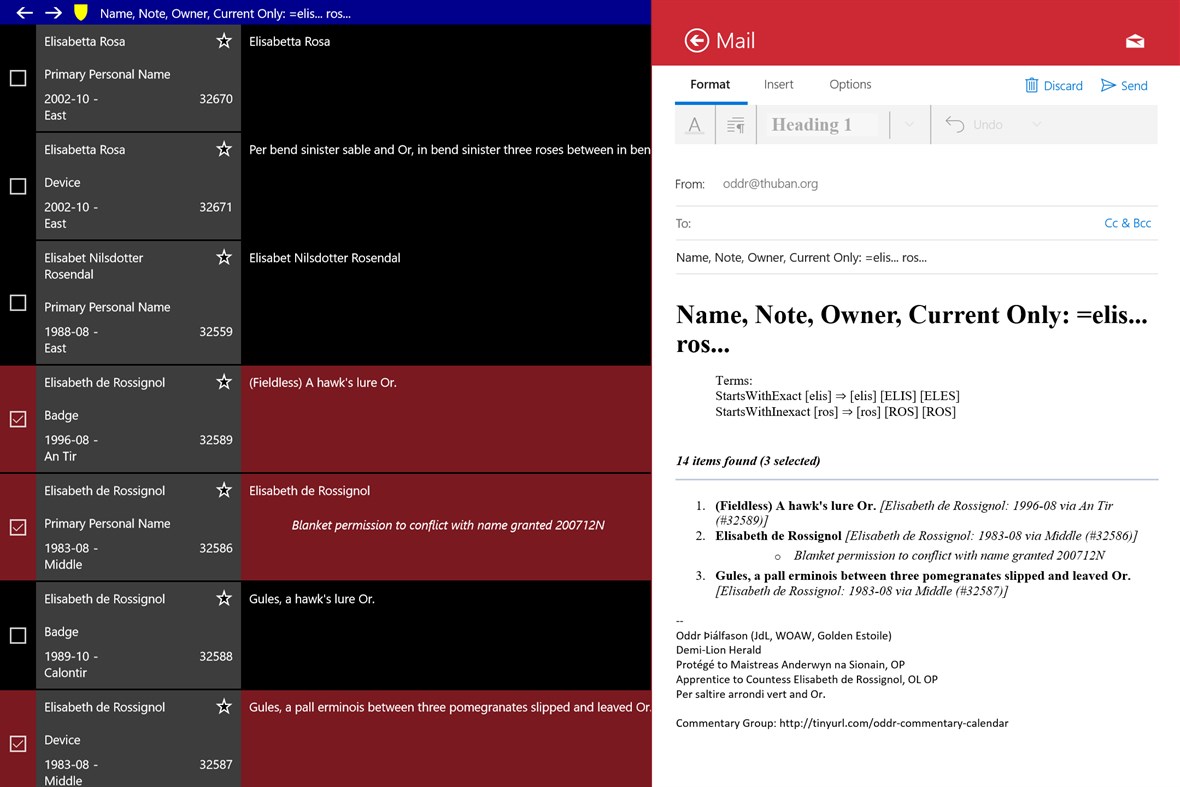Screen dimensions: 1180x787
Task: Select checkbox for Elisabetta Rosa name 32670
Action: (x=18, y=78)
